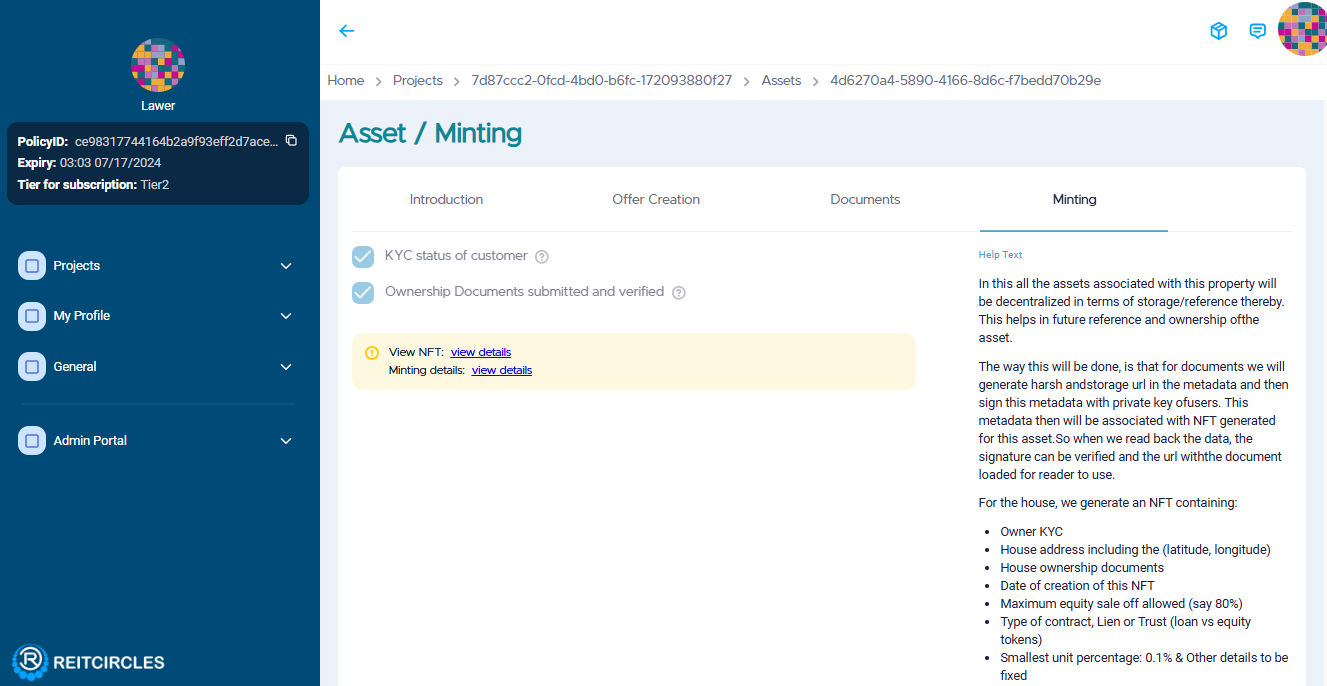Toggle KYC status of customer checkbox
The width and height of the screenshot is (1327, 686).
point(363,257)
